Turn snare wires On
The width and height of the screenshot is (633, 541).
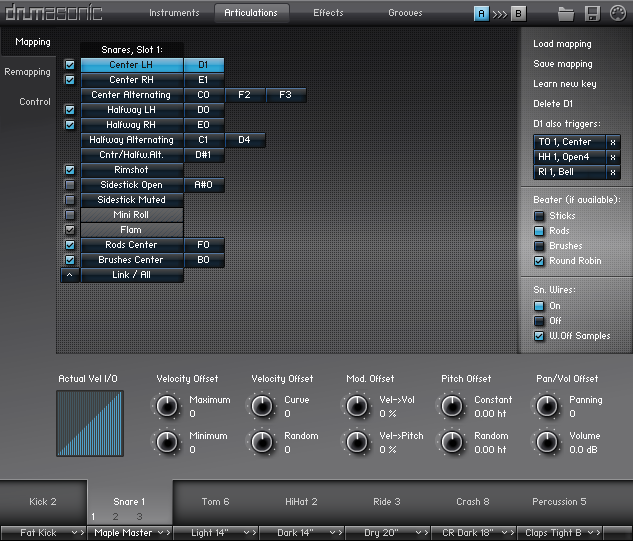click(x=539, y=306)
